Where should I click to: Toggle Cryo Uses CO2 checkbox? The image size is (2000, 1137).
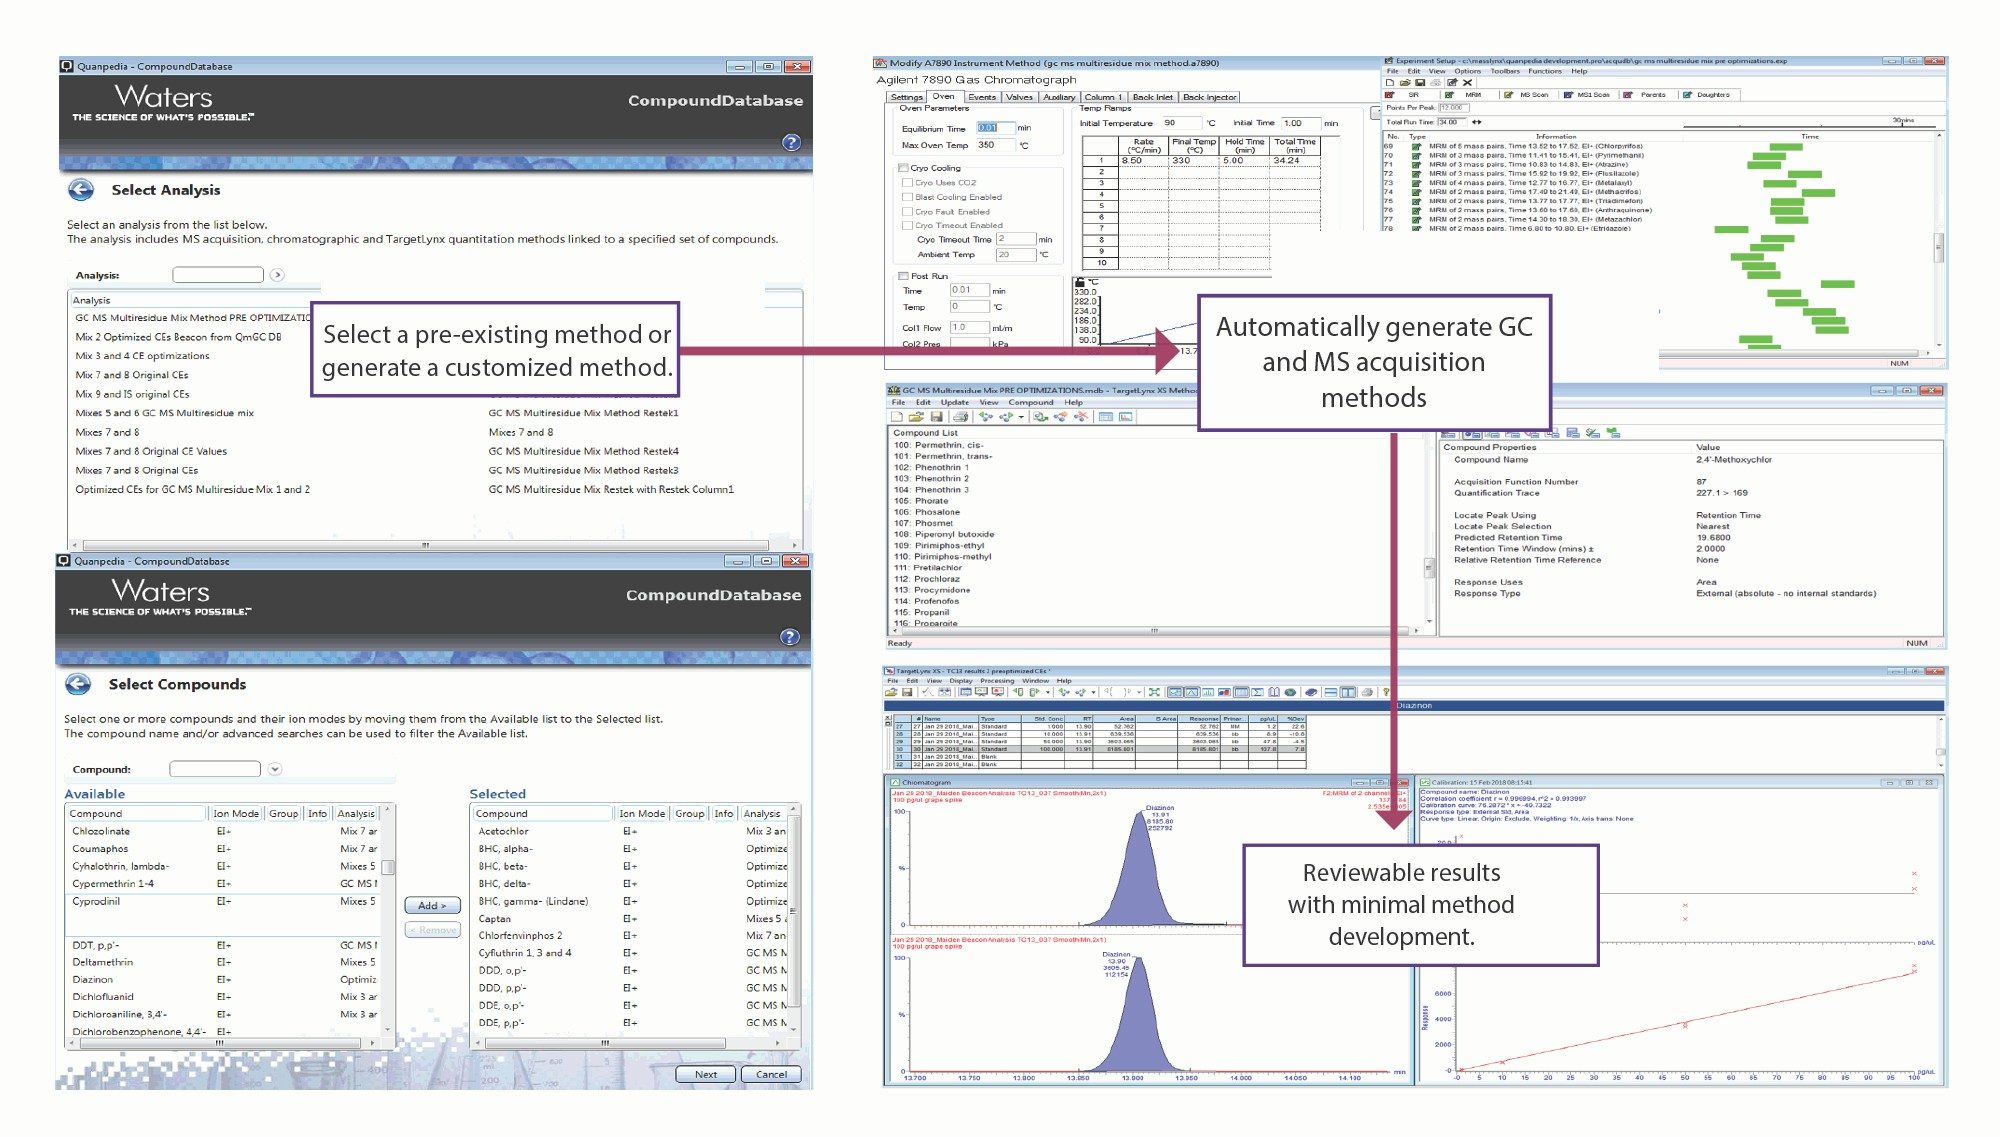pyautogui.click(x=908, y=183)
